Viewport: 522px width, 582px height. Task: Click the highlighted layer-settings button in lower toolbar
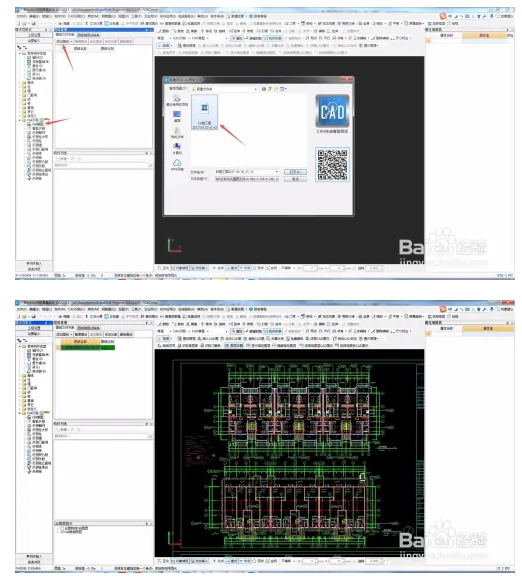234,346
